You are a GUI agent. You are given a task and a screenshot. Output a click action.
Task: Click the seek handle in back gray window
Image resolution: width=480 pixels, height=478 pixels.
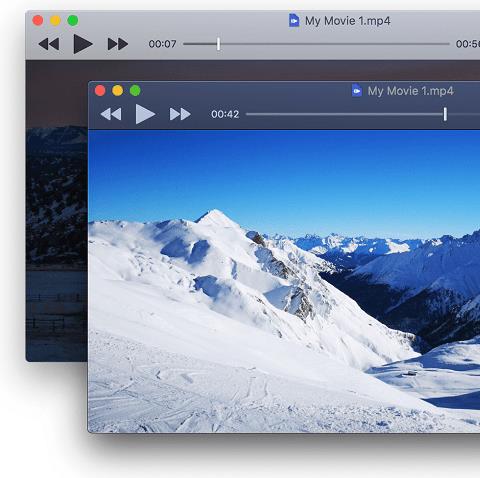click(x=218, y=44)
